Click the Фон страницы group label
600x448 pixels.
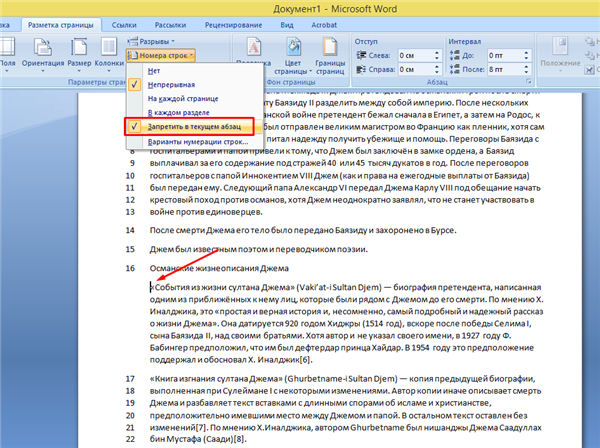click(x=291, y=82)
